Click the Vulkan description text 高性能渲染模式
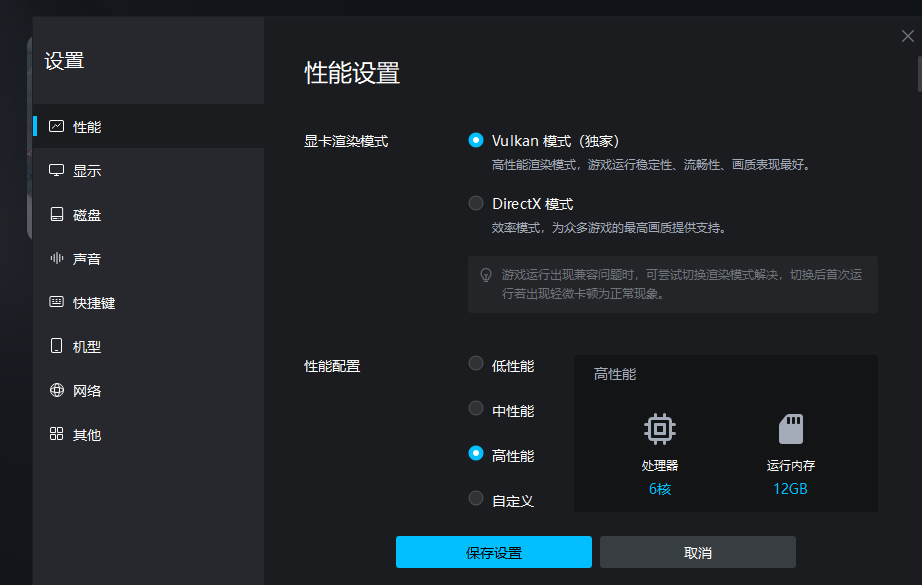The width and height of the screenshot is (922, 585). 652,165
